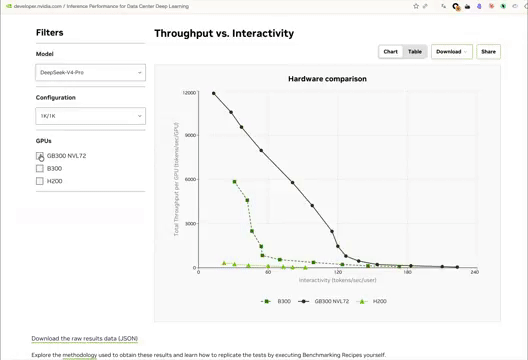Click the 'Throughput vs. Interactivity' heading
528x360 pixels.
(224, 33)
